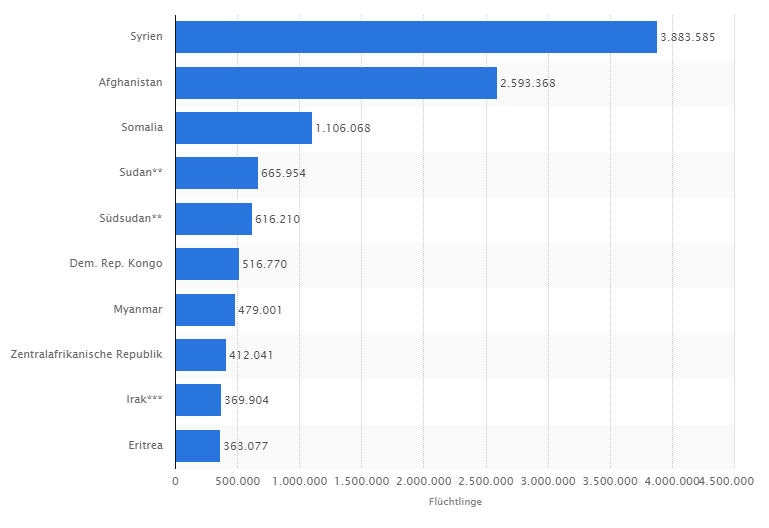Click the value 3.883.585

[x=688, y=37]
